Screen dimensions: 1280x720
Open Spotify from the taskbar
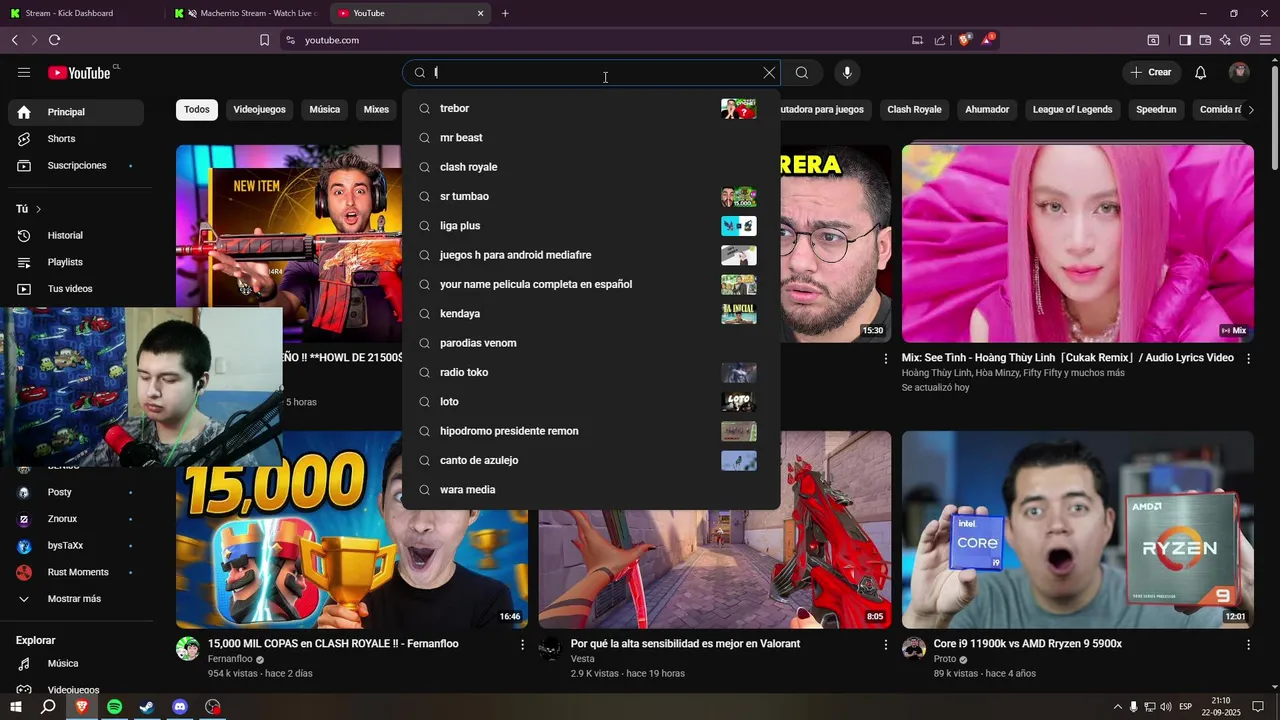[x=114, y=707]
